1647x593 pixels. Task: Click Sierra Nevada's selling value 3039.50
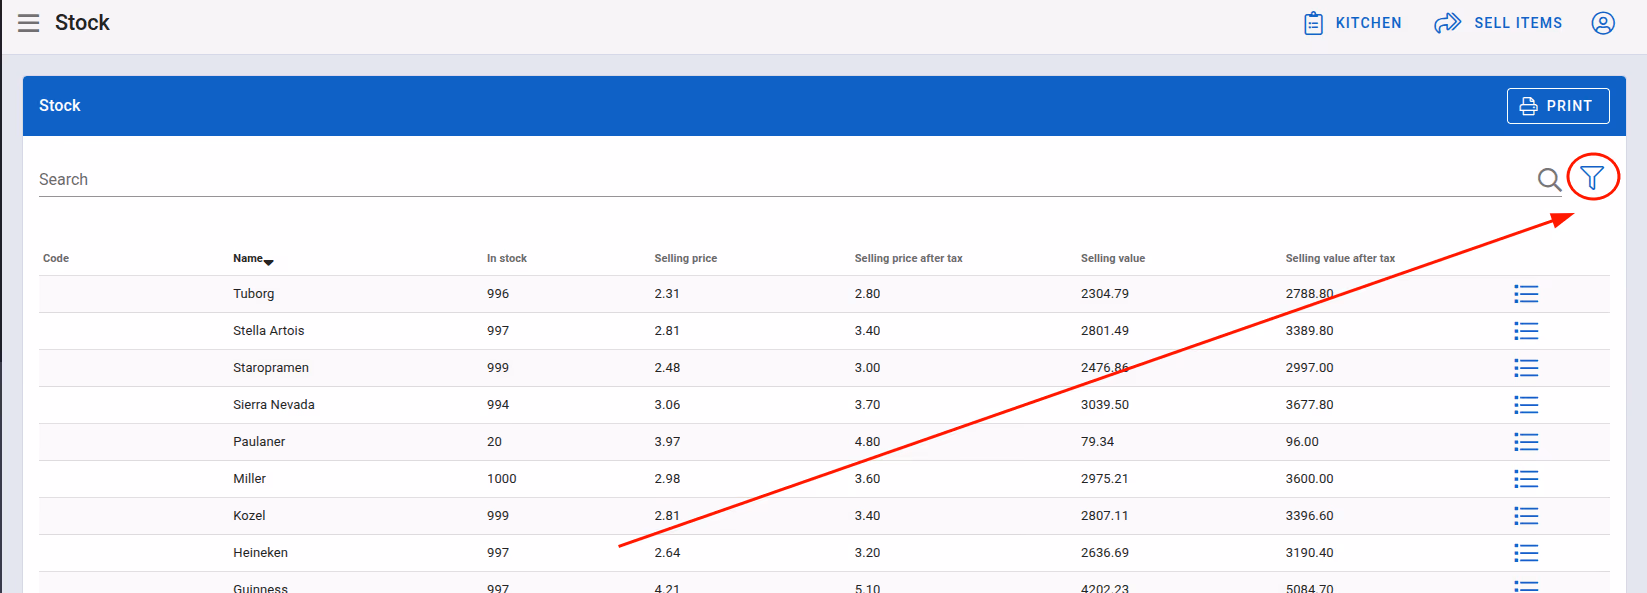[x=1105, y=405]
